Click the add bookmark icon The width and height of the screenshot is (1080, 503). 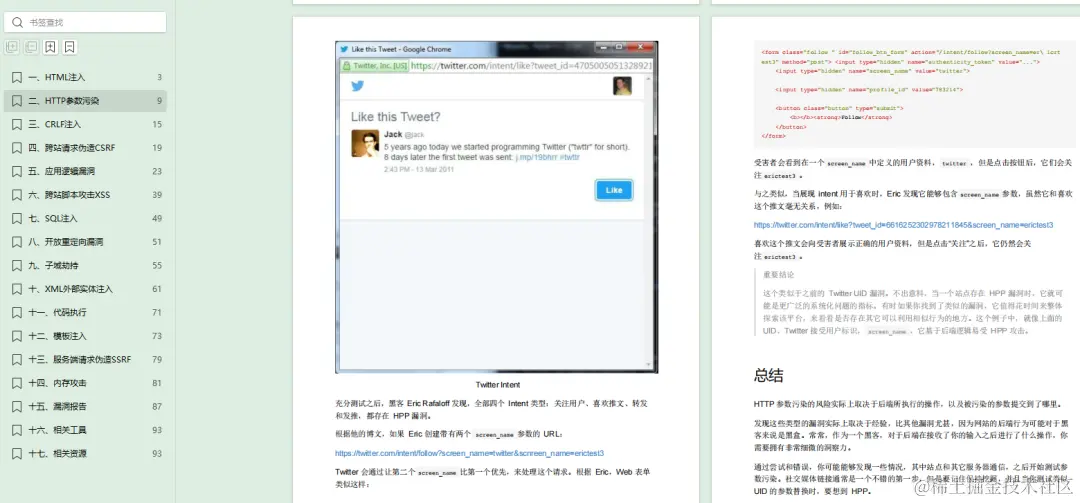[x=50, y=48]
